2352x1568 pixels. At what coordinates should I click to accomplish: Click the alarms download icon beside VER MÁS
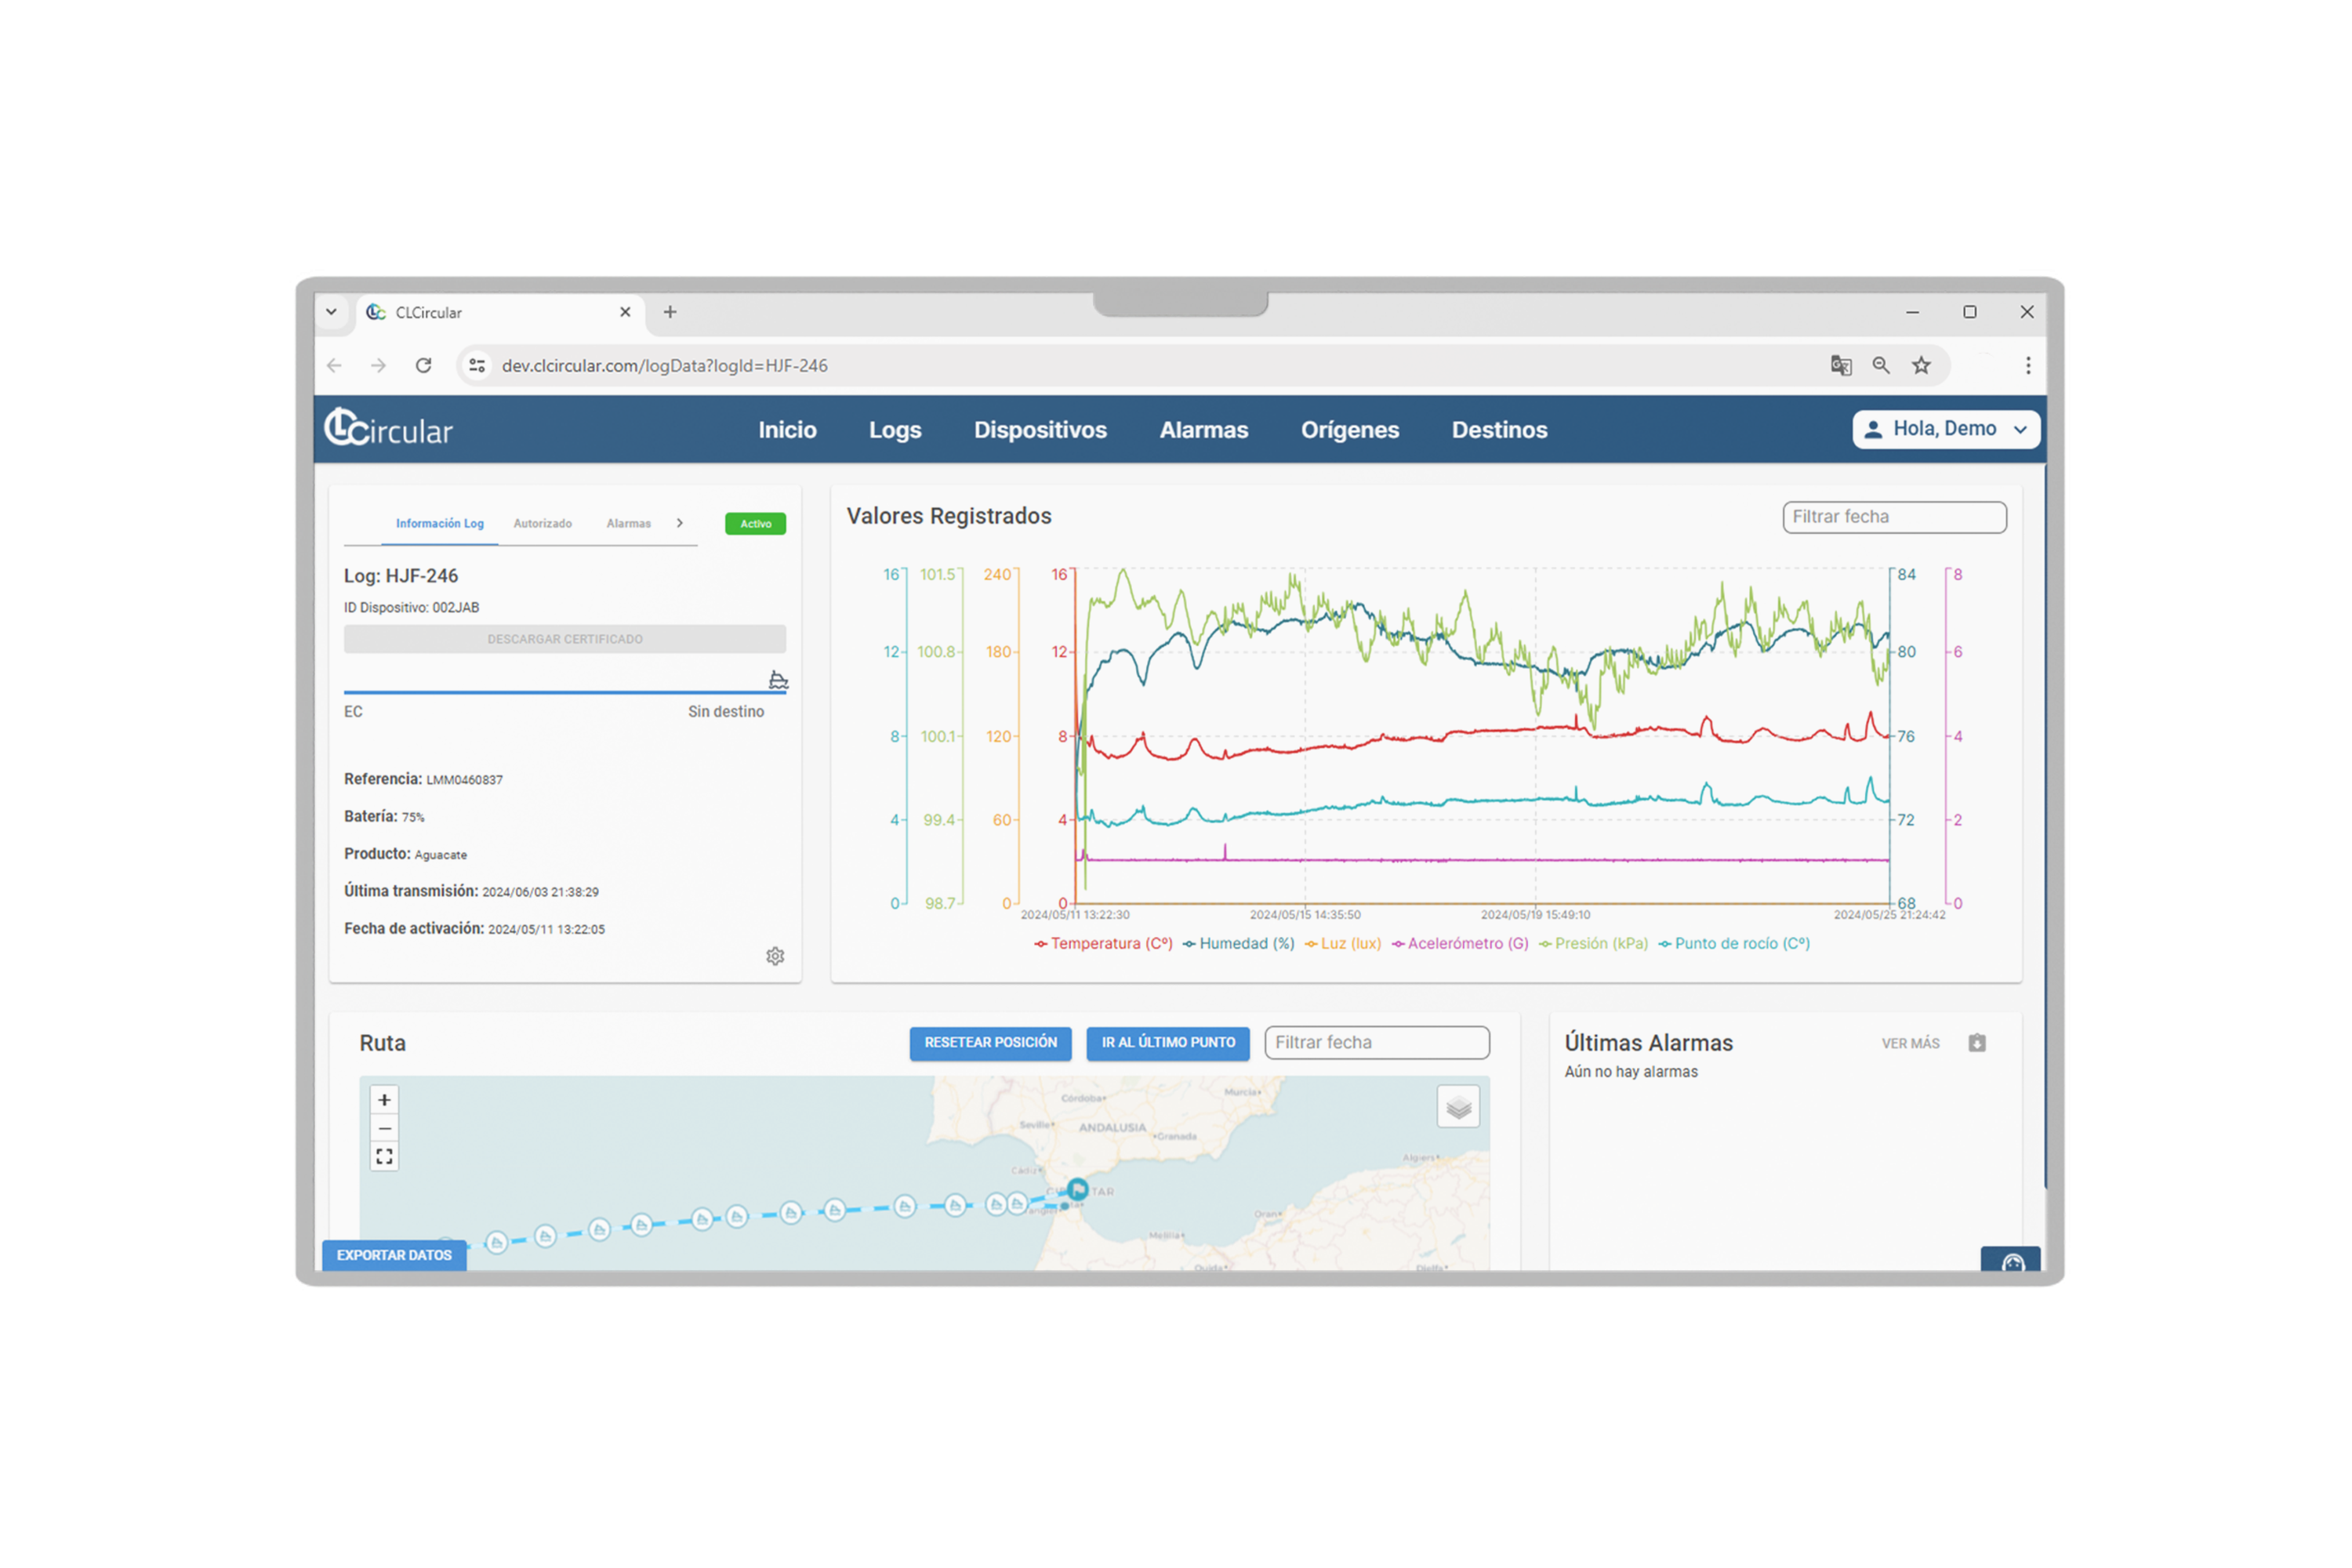click(x=1977, y=1043)
